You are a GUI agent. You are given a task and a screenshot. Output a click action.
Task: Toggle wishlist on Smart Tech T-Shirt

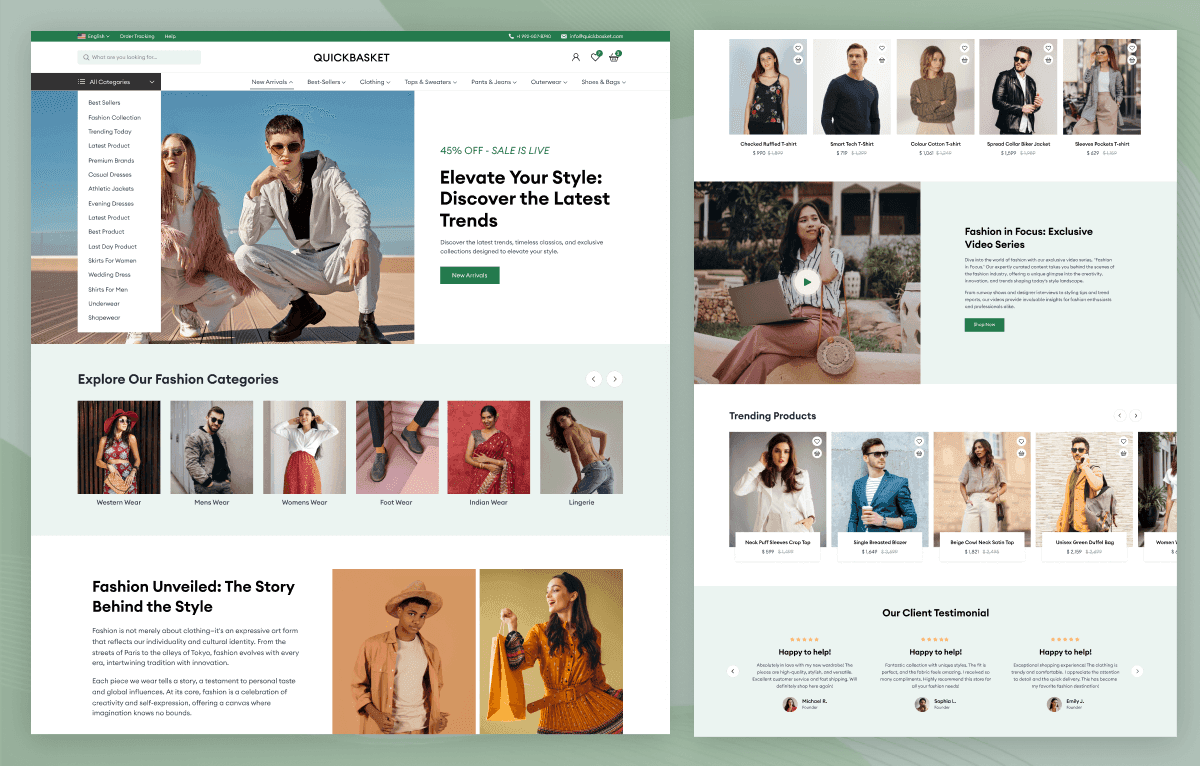(881, 47)
